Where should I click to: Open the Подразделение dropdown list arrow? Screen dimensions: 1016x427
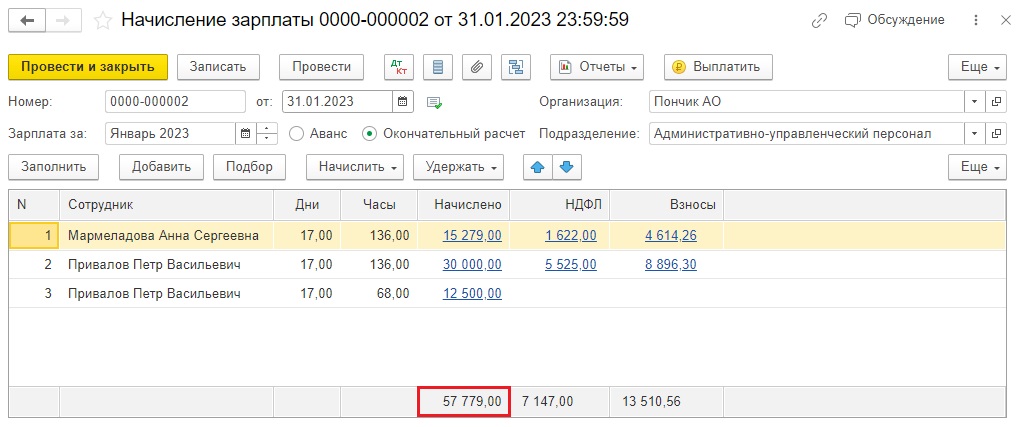pyautogui.click(x=975, y=134)
